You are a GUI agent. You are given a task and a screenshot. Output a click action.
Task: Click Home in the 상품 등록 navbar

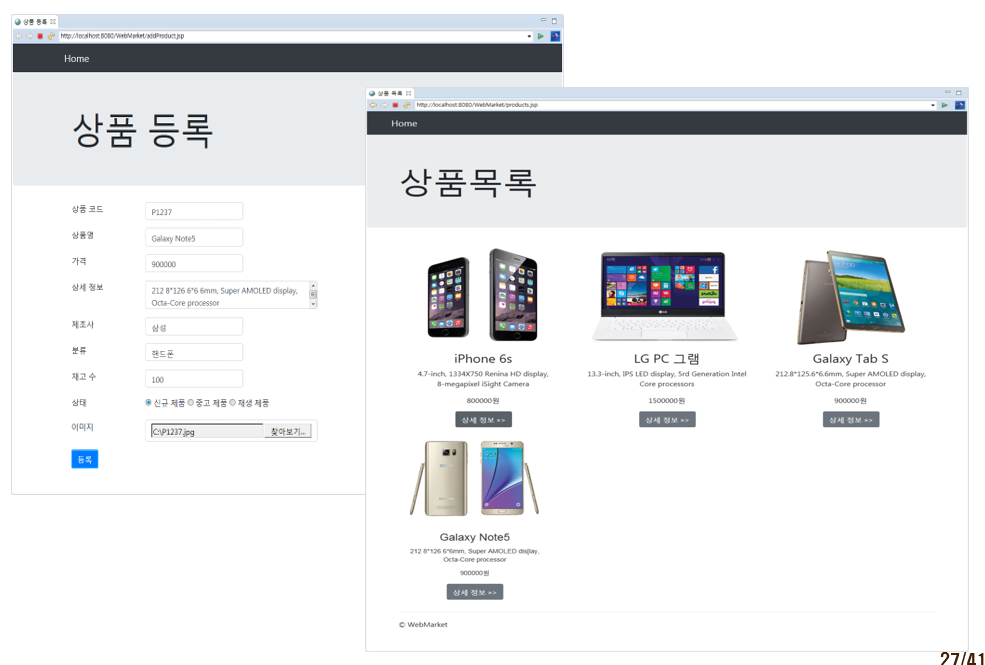[77, 58]
